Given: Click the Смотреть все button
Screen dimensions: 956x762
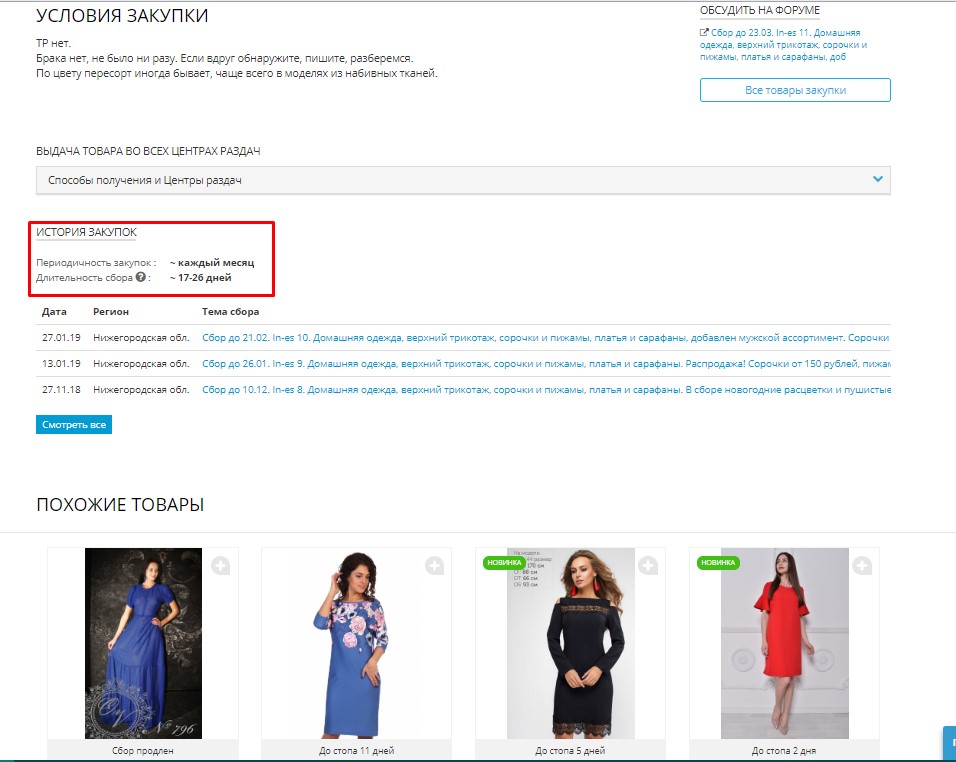Looking at the screenshot, I should click(x=74, y=425).
